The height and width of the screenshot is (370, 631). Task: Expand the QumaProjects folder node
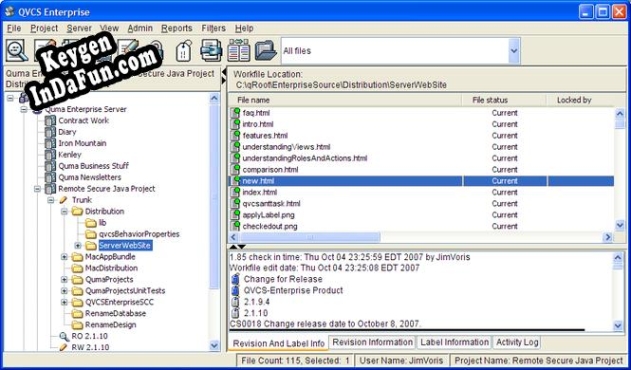tap(64, 279)
